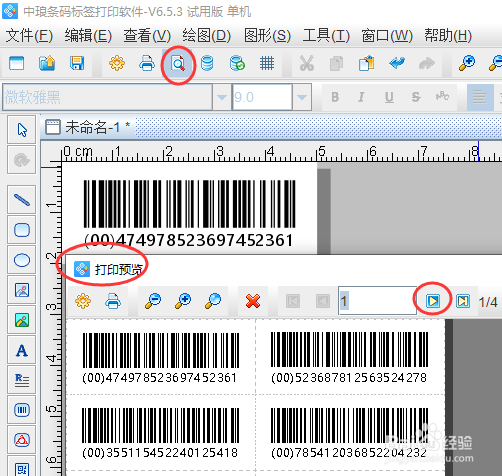
Task: Go to previous page in print preview
Action: (x=323, y=301)
